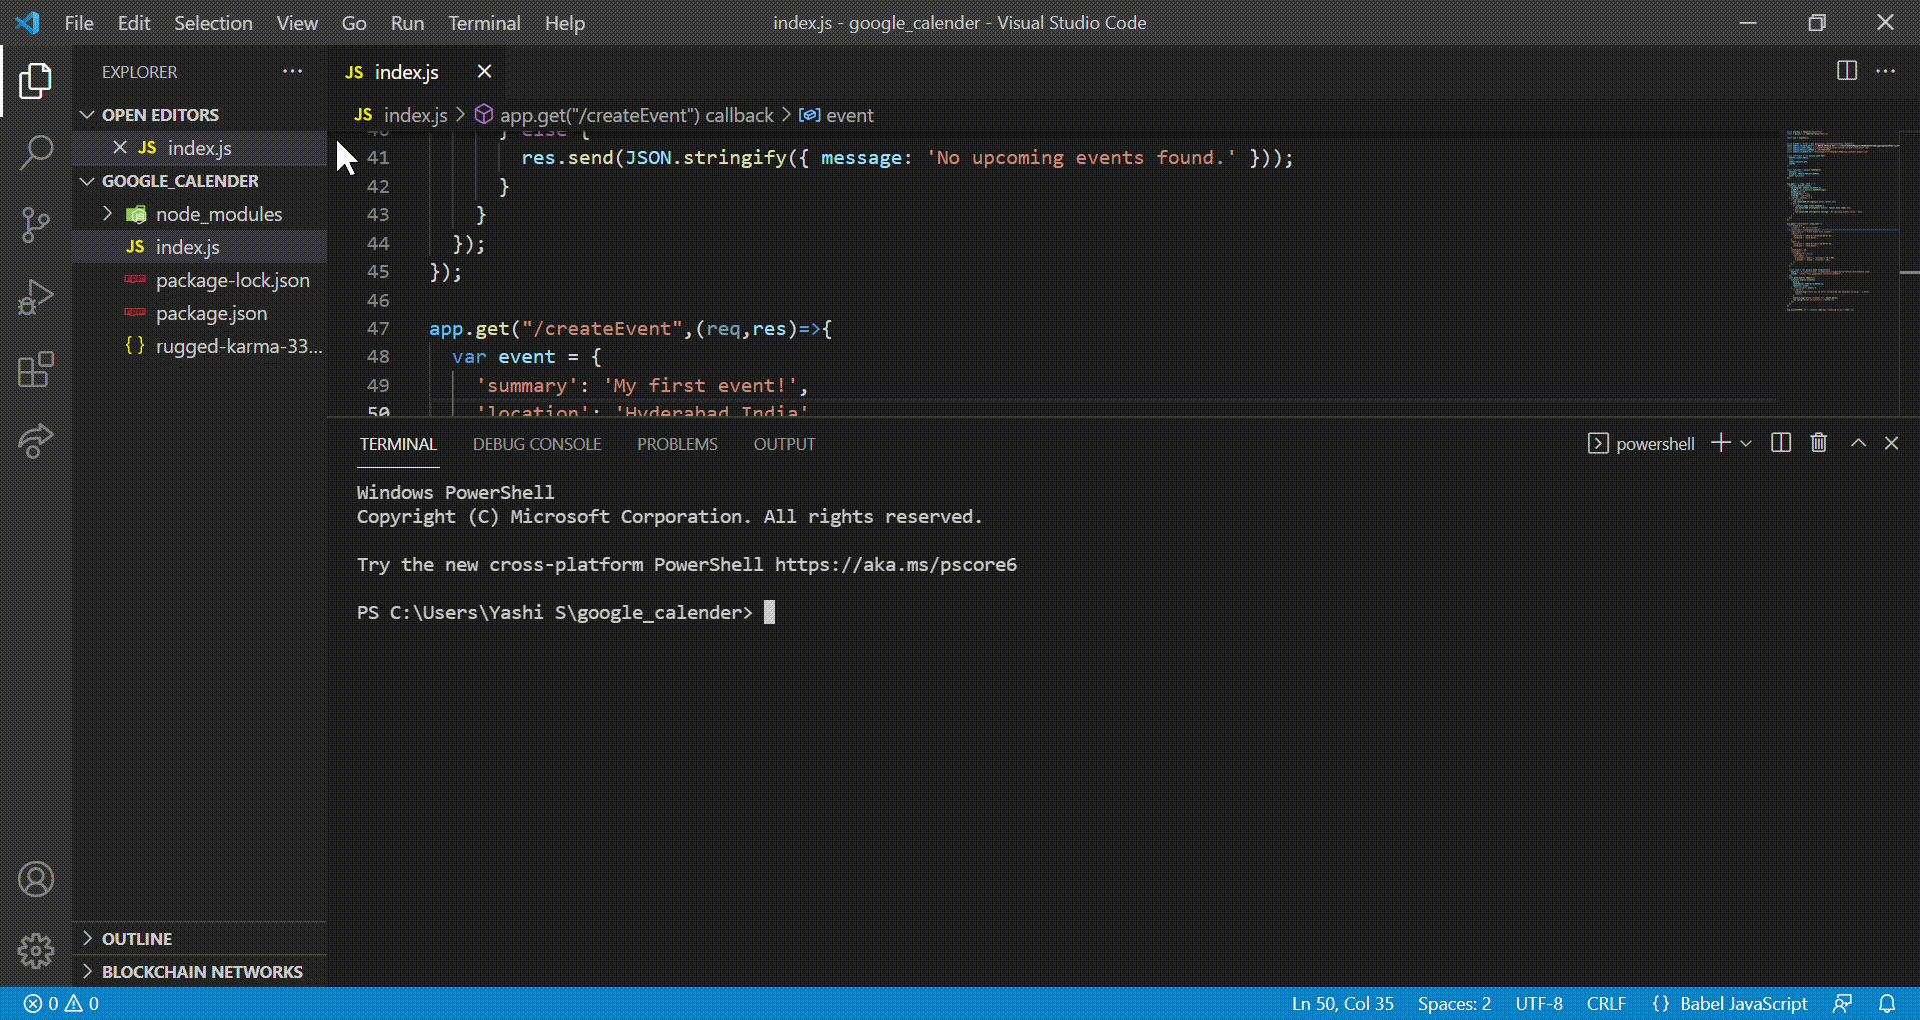The height and width of the screenshot is (1020, 1920).
Task: Open the Accounts menu icon
Action: (36, 879)
